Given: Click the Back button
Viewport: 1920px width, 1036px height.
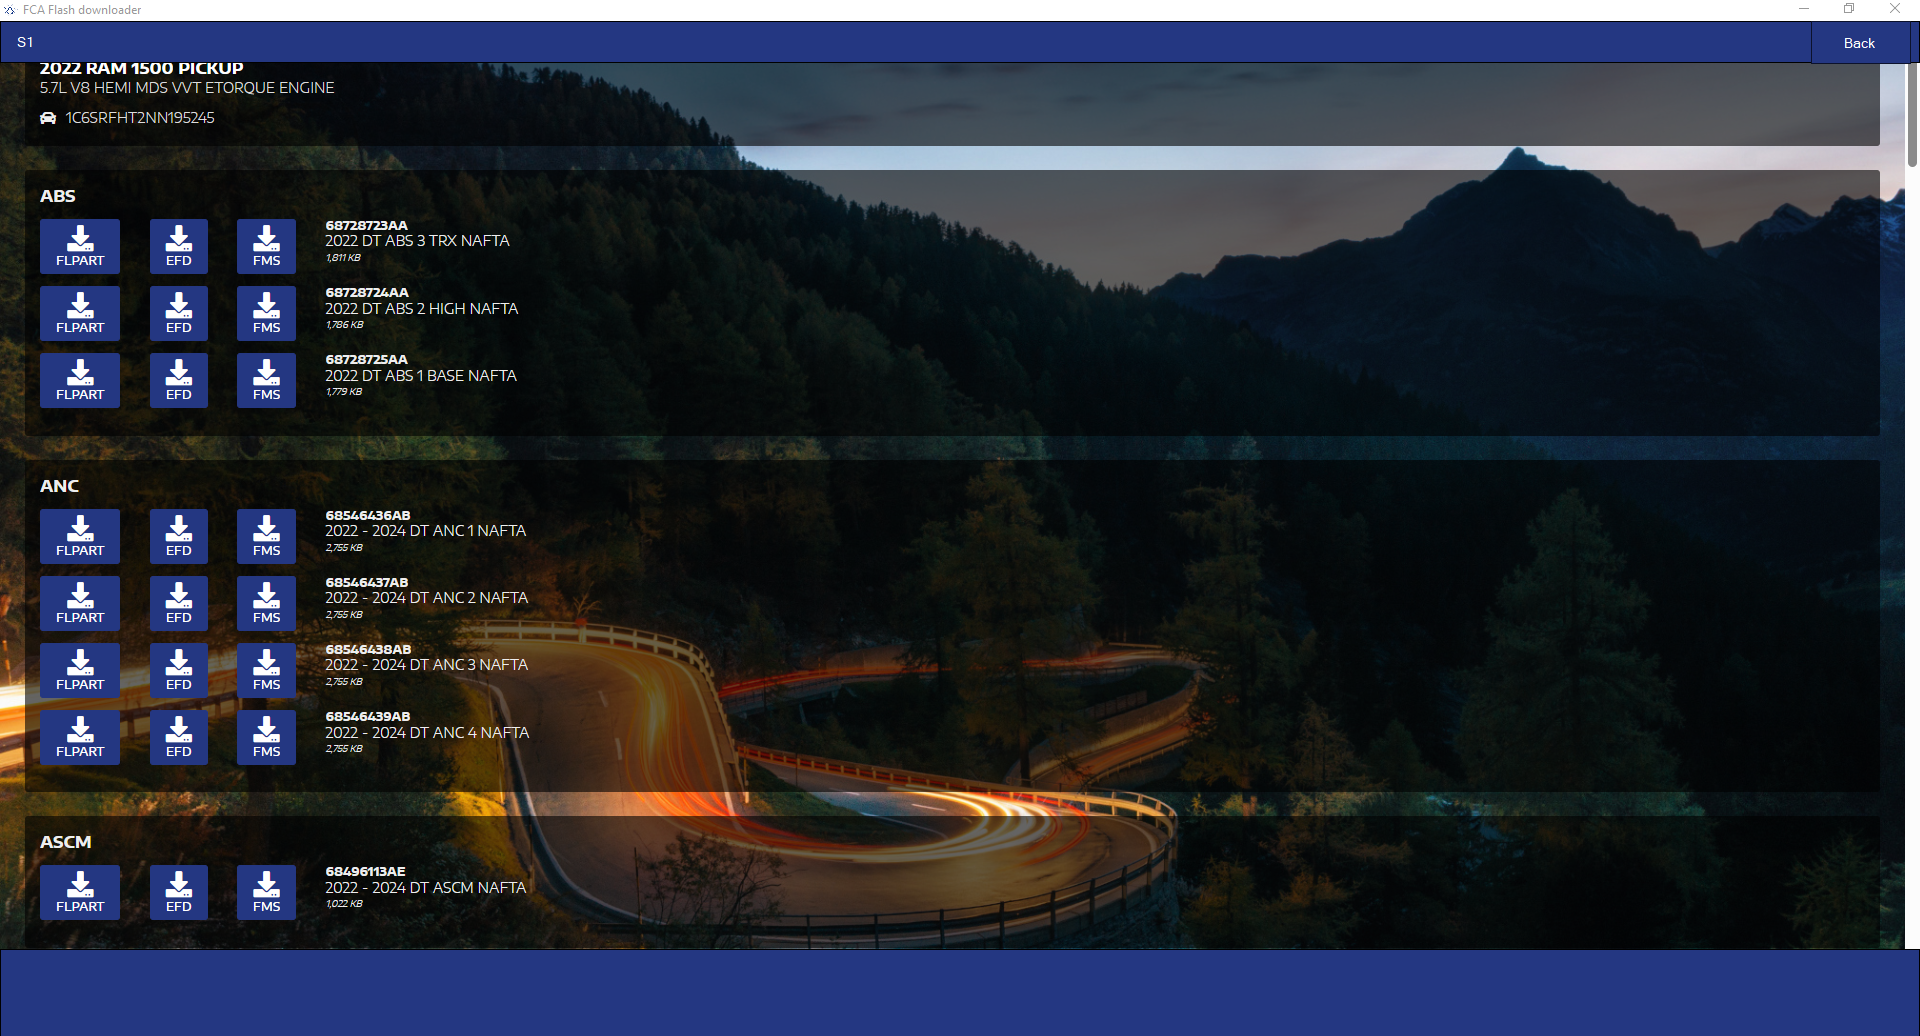Looking at the screenshot, I should click(x=1858, y=43).
